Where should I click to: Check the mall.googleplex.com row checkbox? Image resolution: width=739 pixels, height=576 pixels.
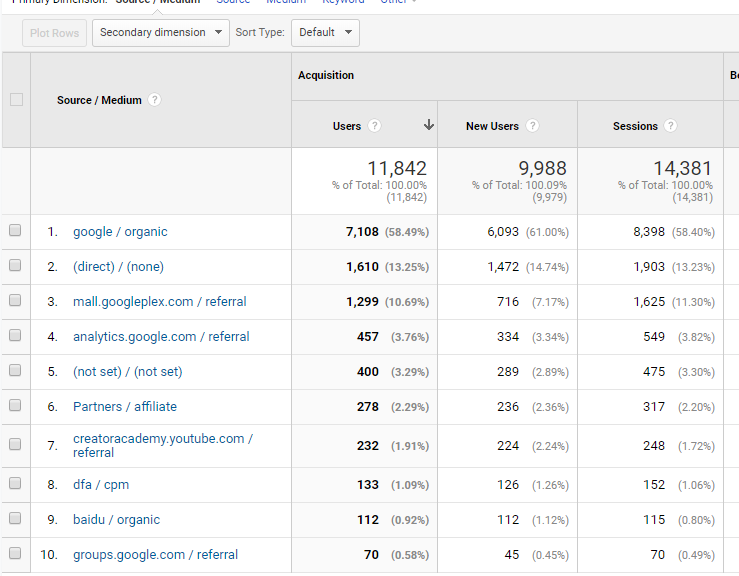15,300
